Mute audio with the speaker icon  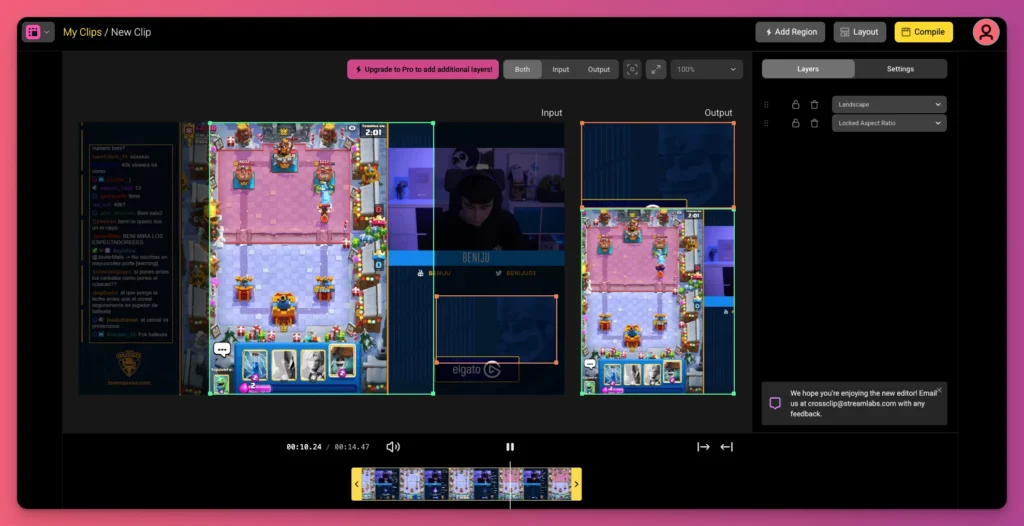point(392,447)
